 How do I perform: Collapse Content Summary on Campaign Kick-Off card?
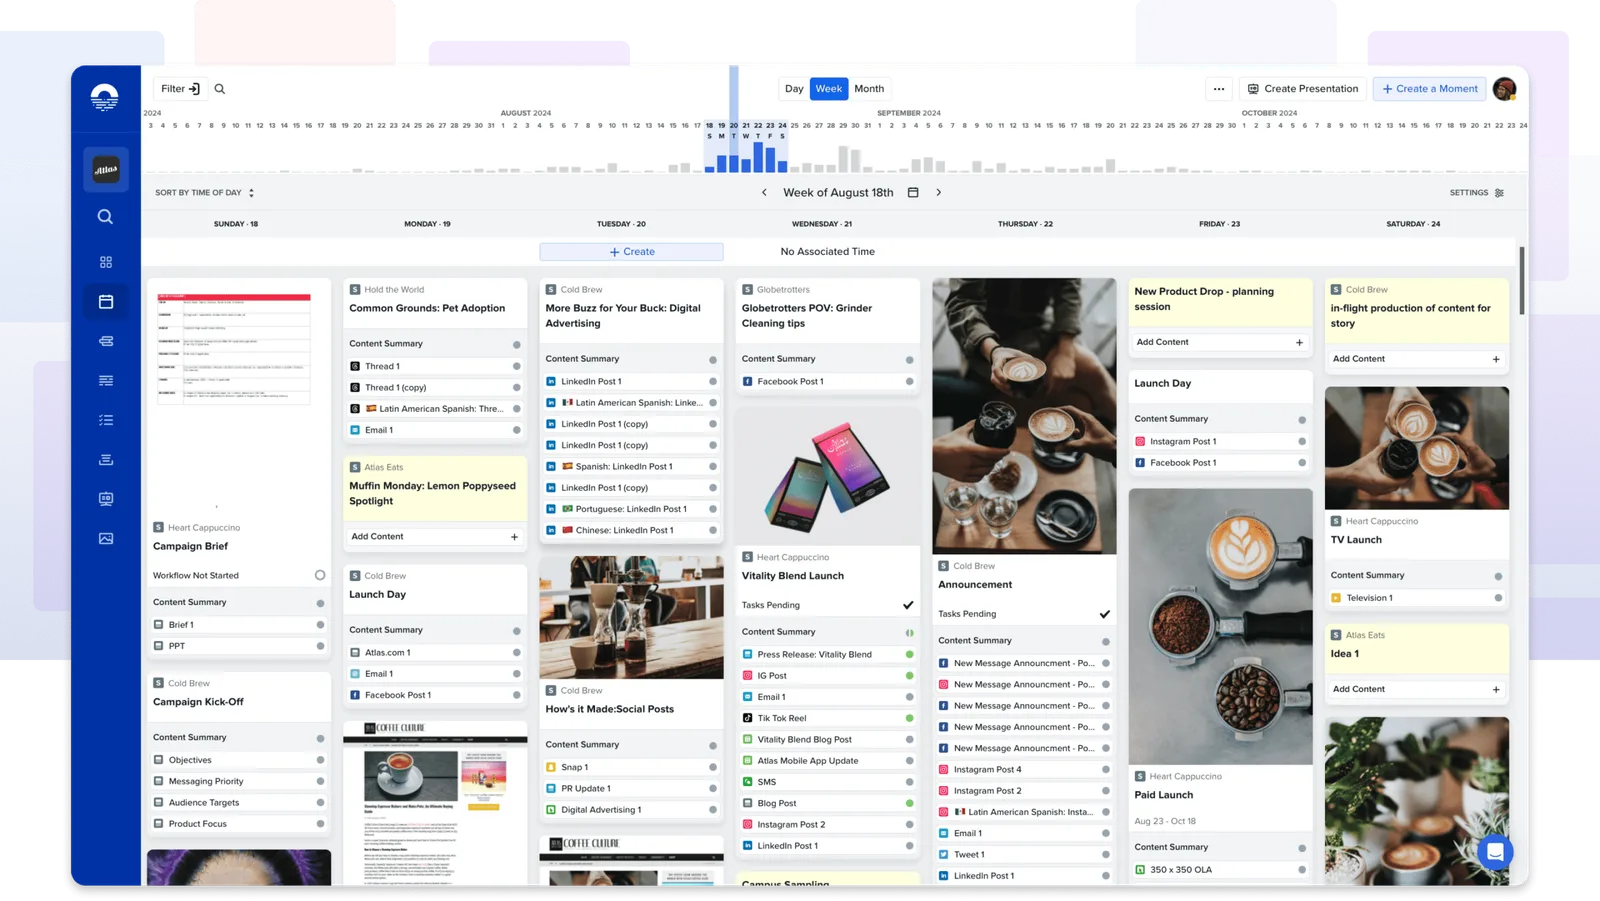[238, 738]
